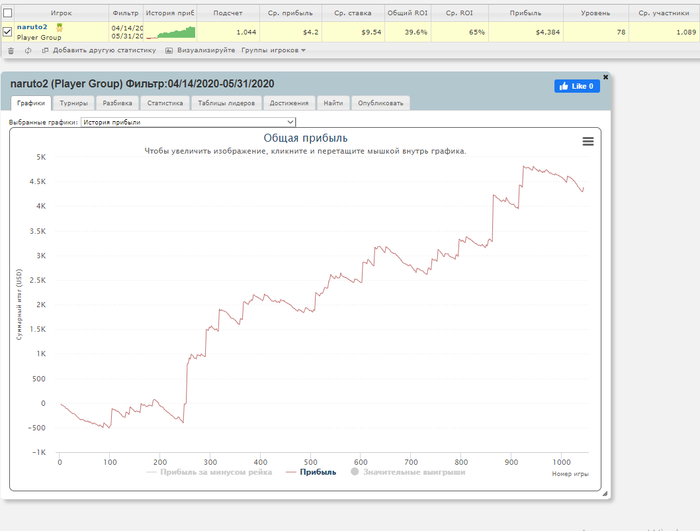Sort by 'Прибыль' column header
This screenshot has height=531, width=700.
525,13
